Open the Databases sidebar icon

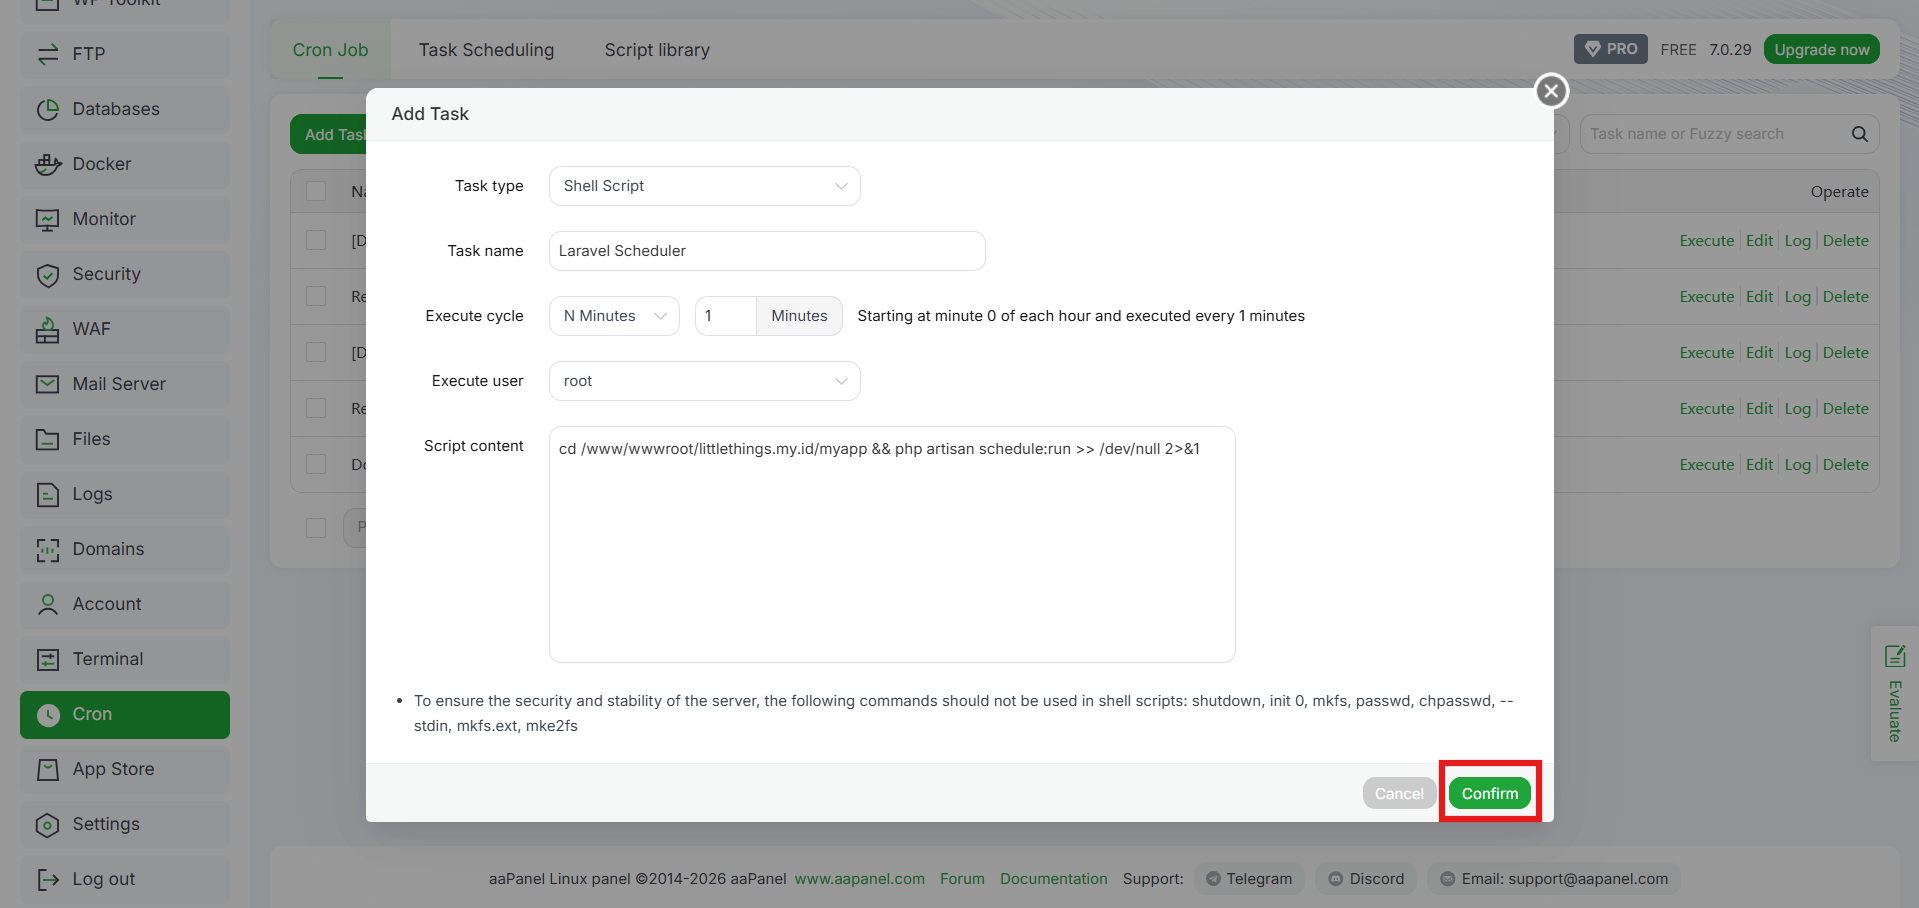(x=48, y=109)
